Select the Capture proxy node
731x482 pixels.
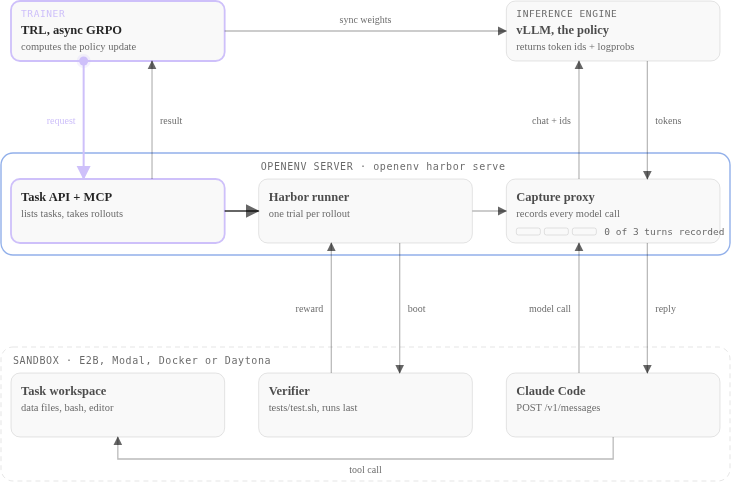(x=613, y=211)
